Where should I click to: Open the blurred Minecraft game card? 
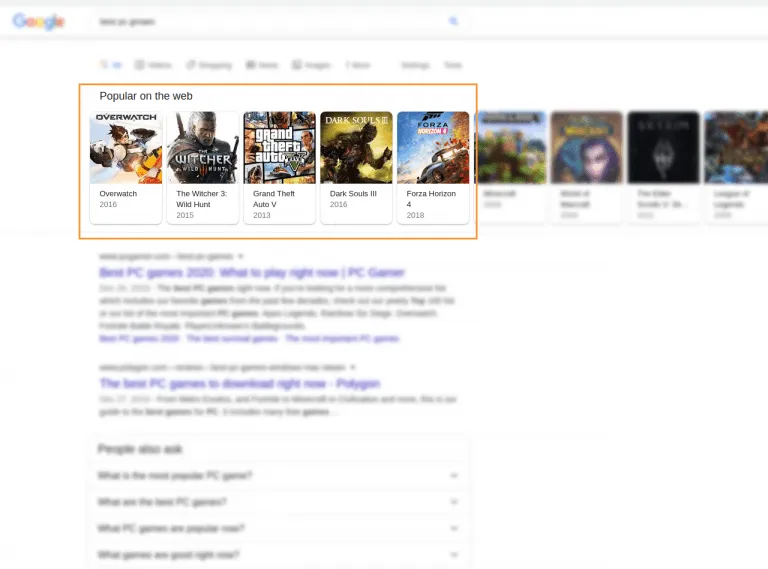(x=510, y=167)
